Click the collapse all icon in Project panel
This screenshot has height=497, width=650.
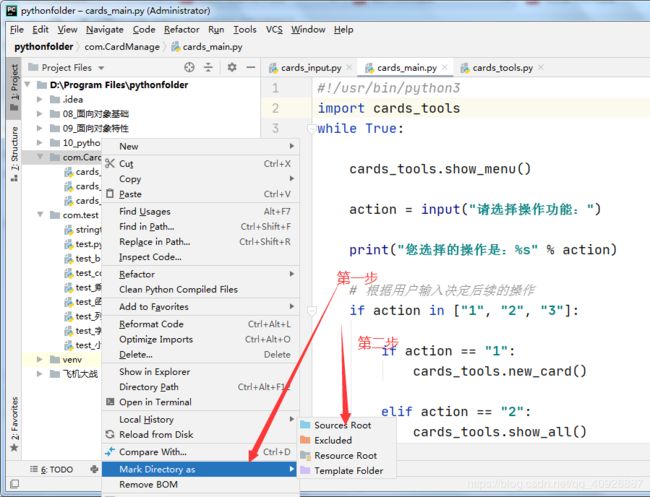tap(208, 67)
